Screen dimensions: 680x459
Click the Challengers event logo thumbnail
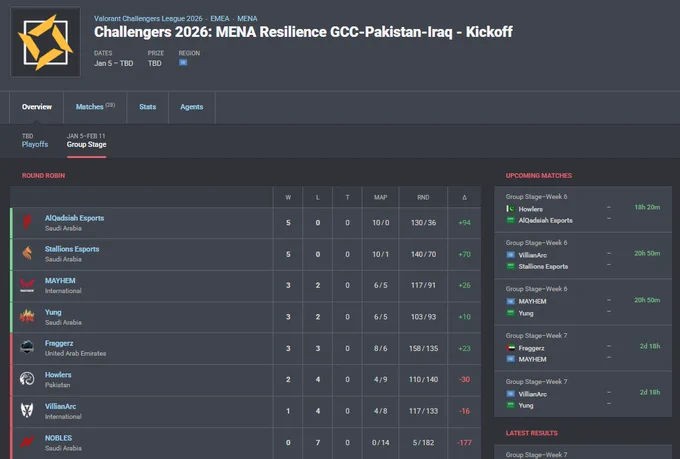pos(46,42)
